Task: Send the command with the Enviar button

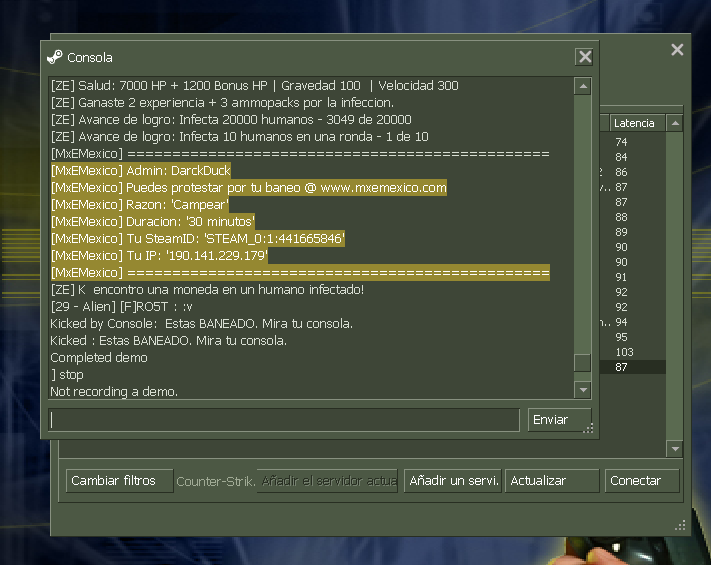Action: pos(559,420)
